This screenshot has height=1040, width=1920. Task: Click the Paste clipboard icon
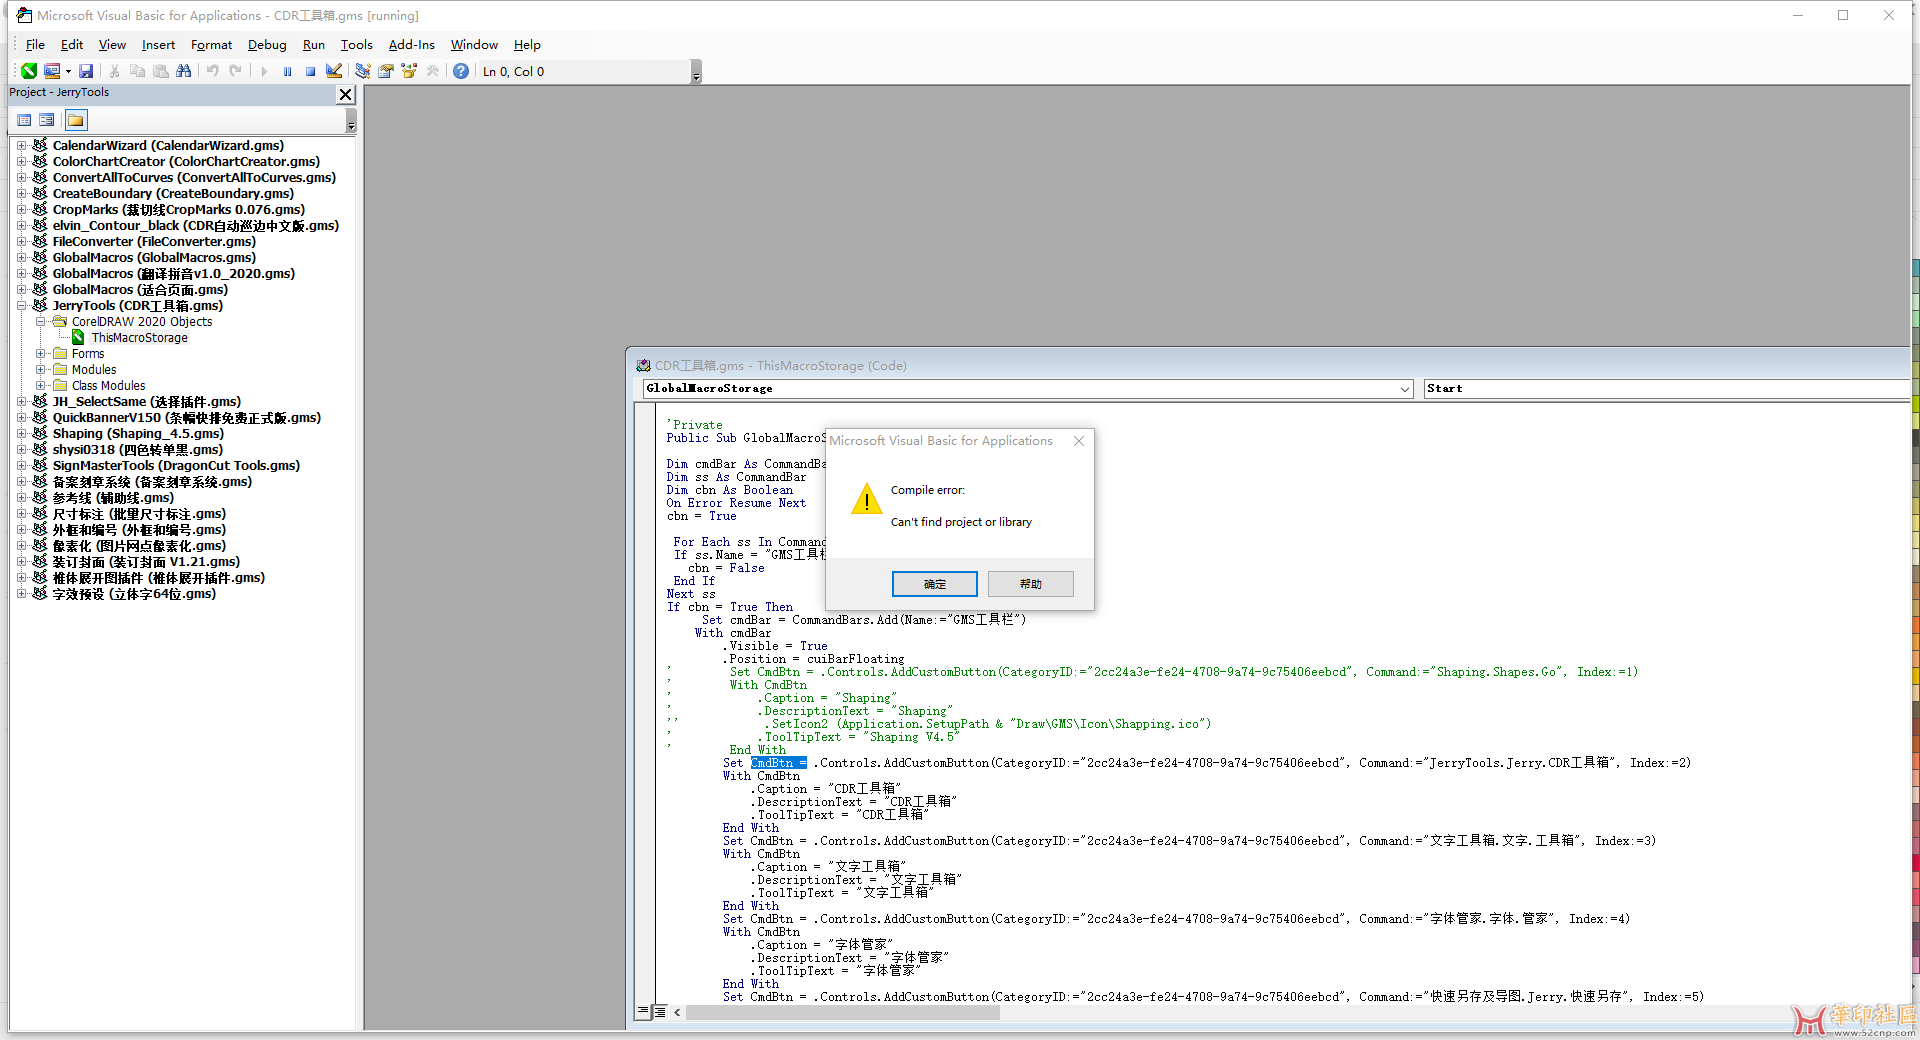[160, 71]
